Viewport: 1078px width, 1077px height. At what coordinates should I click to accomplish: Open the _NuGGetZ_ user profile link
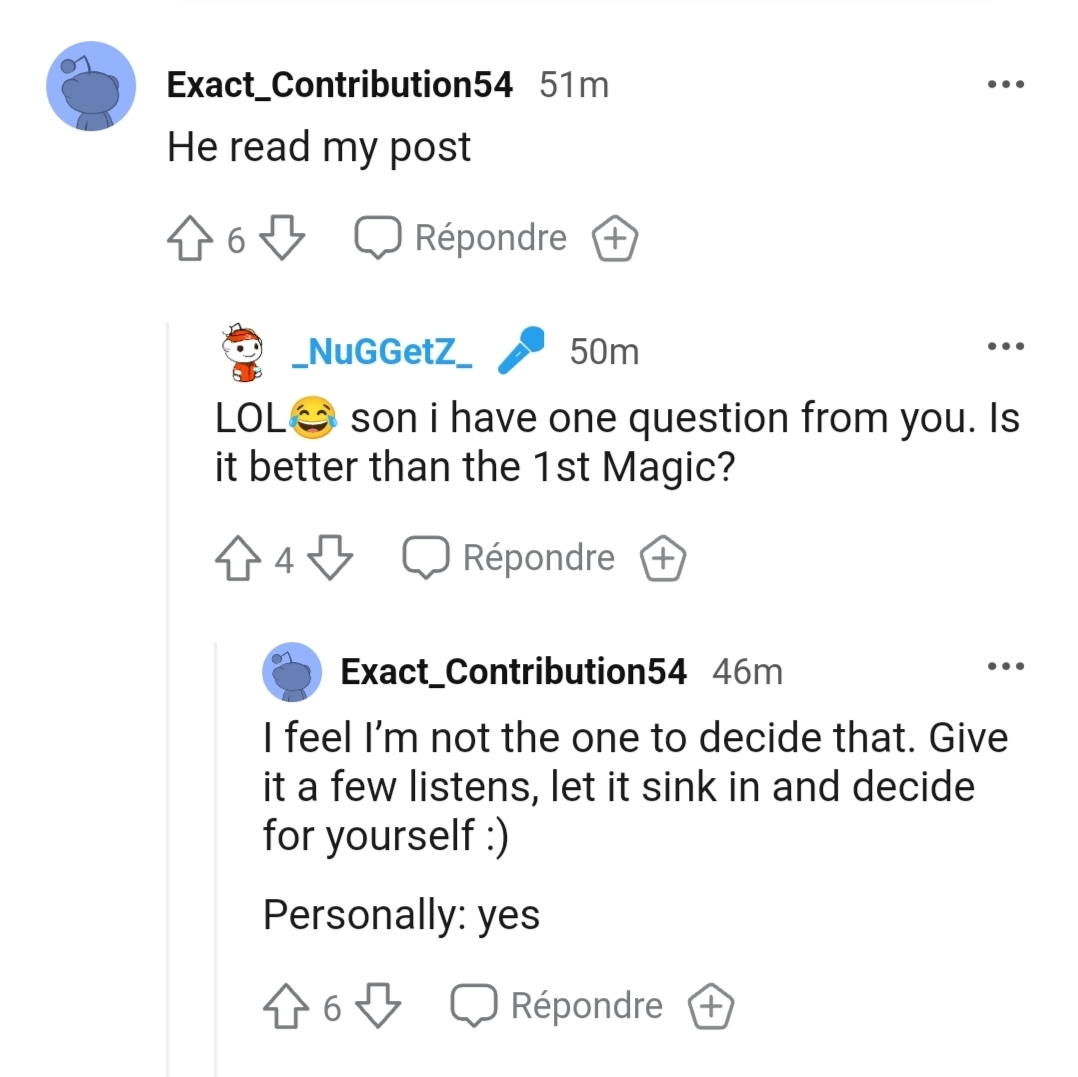[x=381, y=352]
